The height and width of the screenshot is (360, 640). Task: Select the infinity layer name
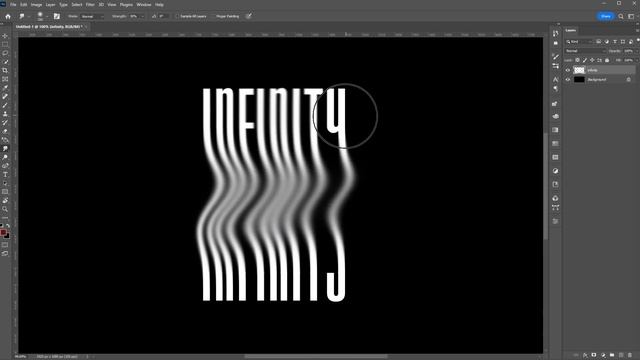(x=592, y=70)
